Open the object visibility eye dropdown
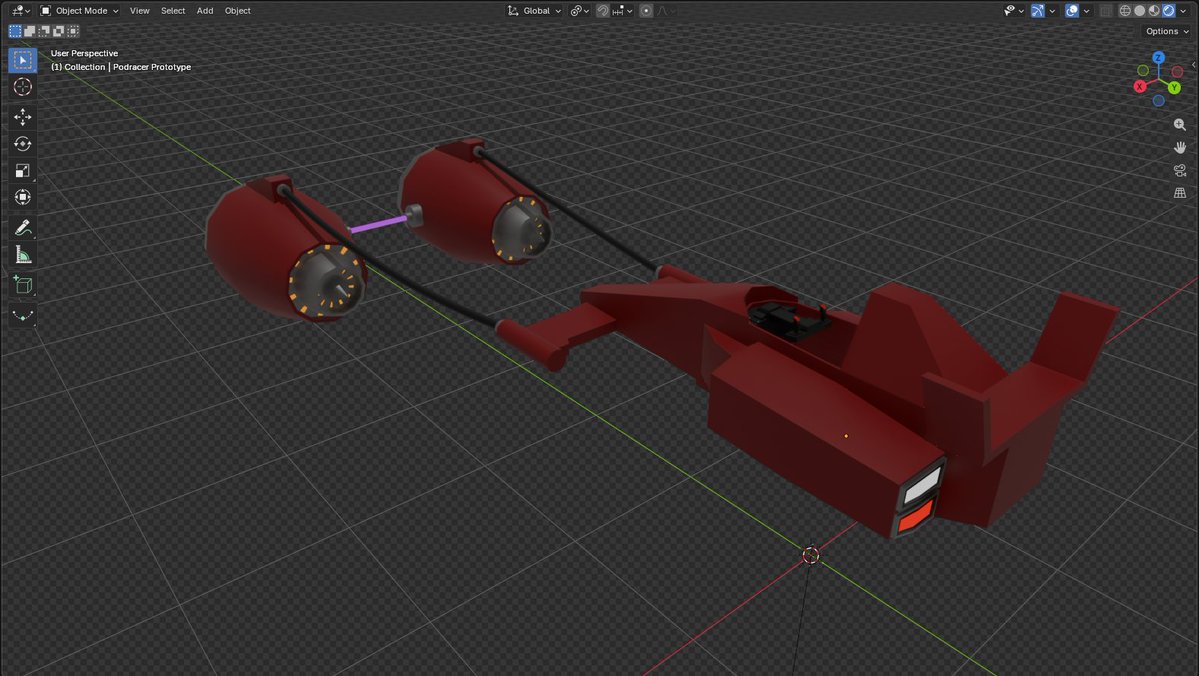 point(1014,11)
